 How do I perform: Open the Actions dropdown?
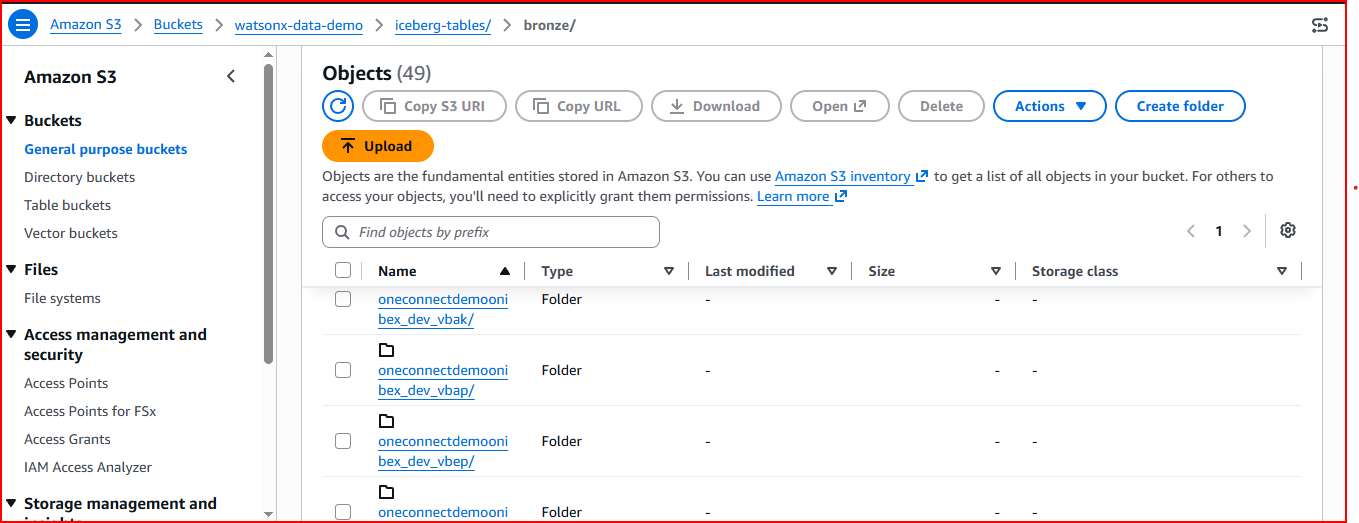(x=1050, y=106)
